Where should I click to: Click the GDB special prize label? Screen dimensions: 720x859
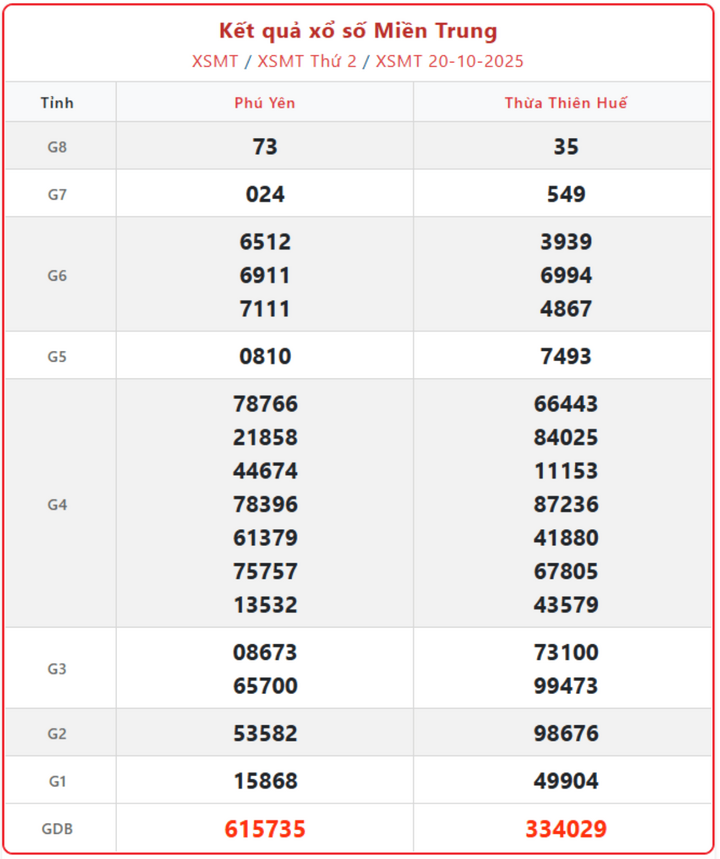point(57,829)
